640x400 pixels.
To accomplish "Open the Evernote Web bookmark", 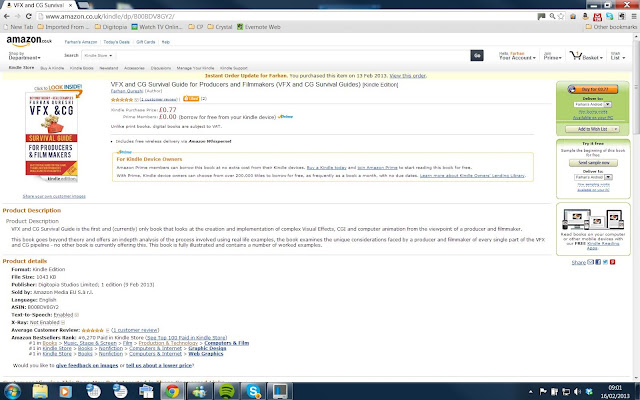I will coord(258,27).
